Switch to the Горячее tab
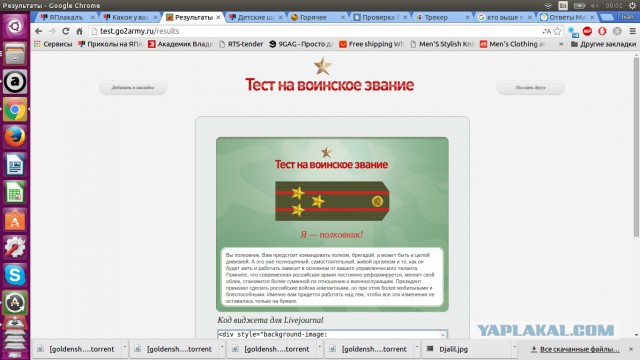Viewport: 640px width, 360px height. [313, 17]
